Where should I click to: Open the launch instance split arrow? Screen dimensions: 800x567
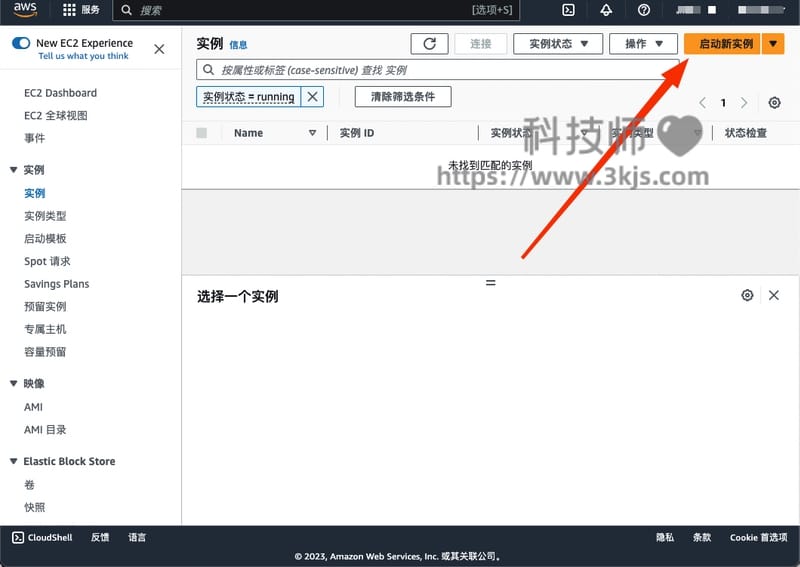tap(773, 44)
